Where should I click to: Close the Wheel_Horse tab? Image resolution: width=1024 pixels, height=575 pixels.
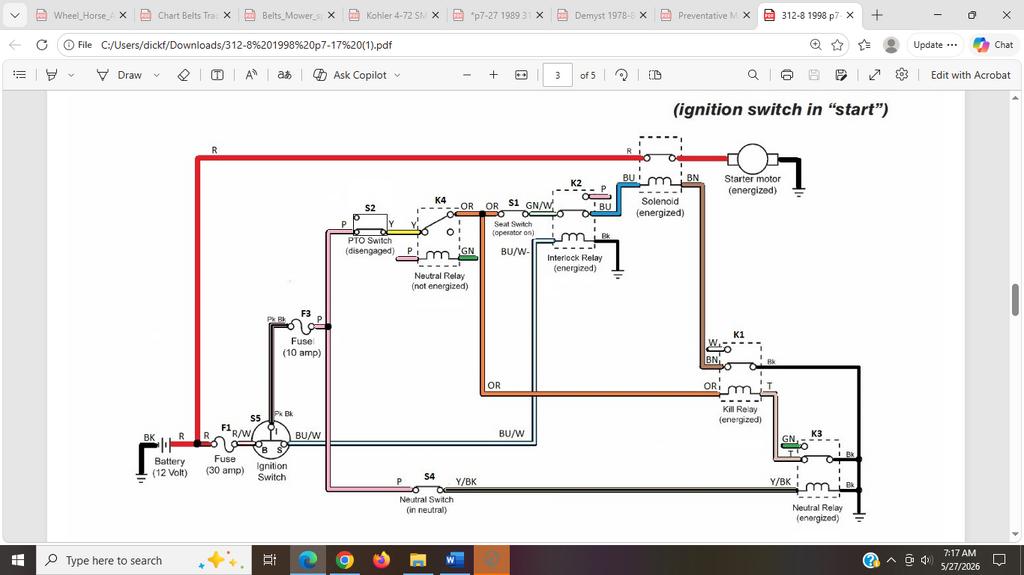click(x=123, y=15)
